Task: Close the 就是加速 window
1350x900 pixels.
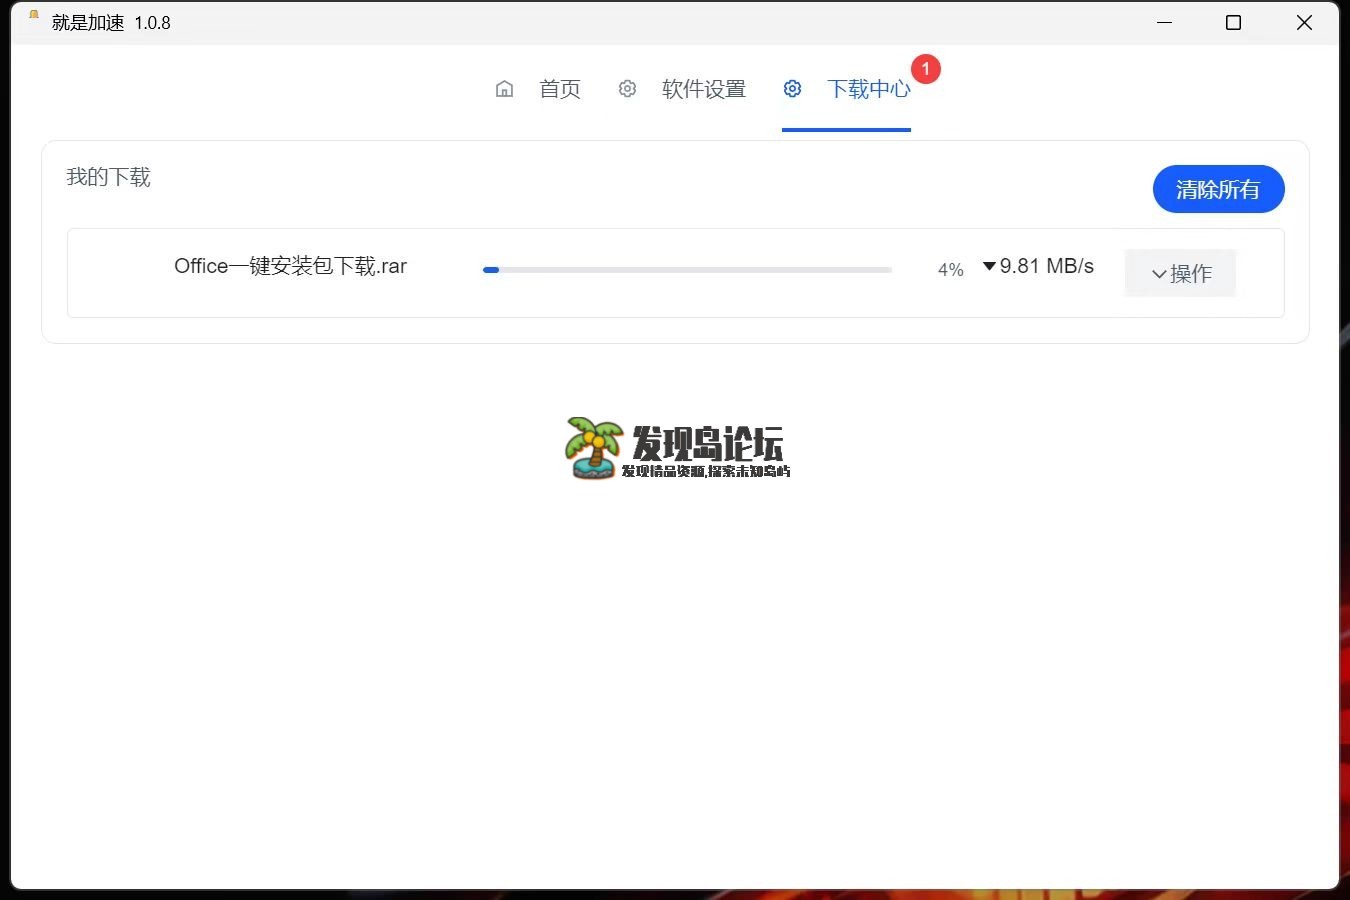Action: click(1304, 22)
